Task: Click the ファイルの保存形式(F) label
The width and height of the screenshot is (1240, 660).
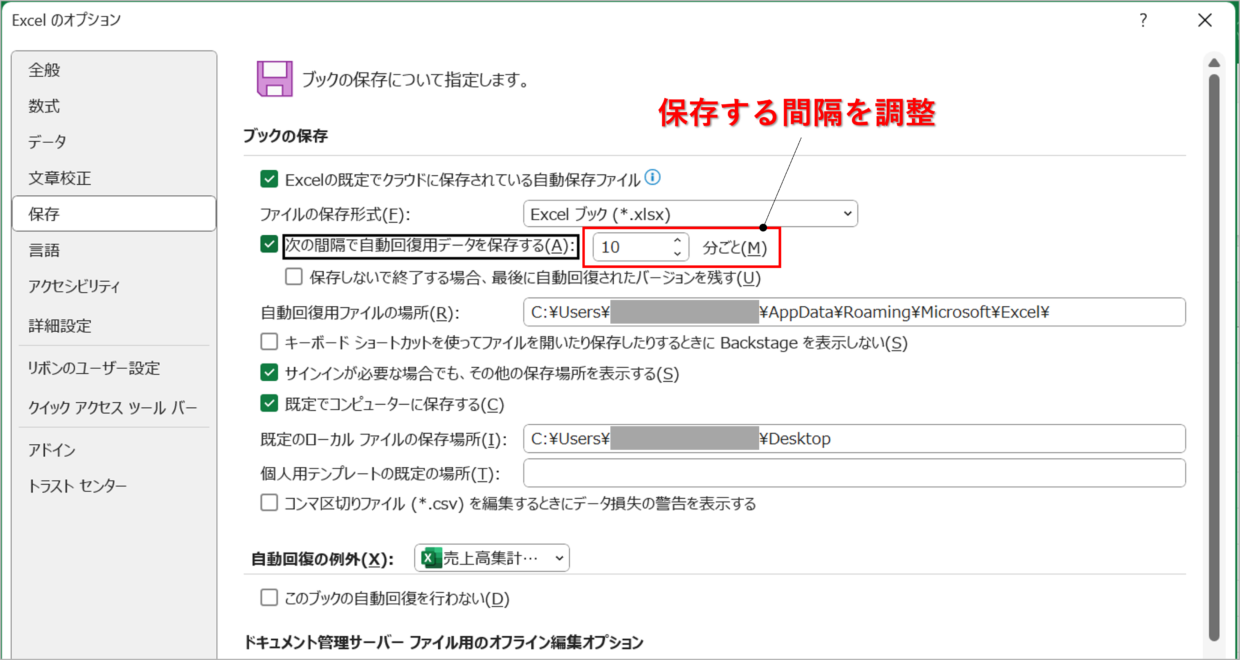Action: pyautogui.click(x=335, y=214)
